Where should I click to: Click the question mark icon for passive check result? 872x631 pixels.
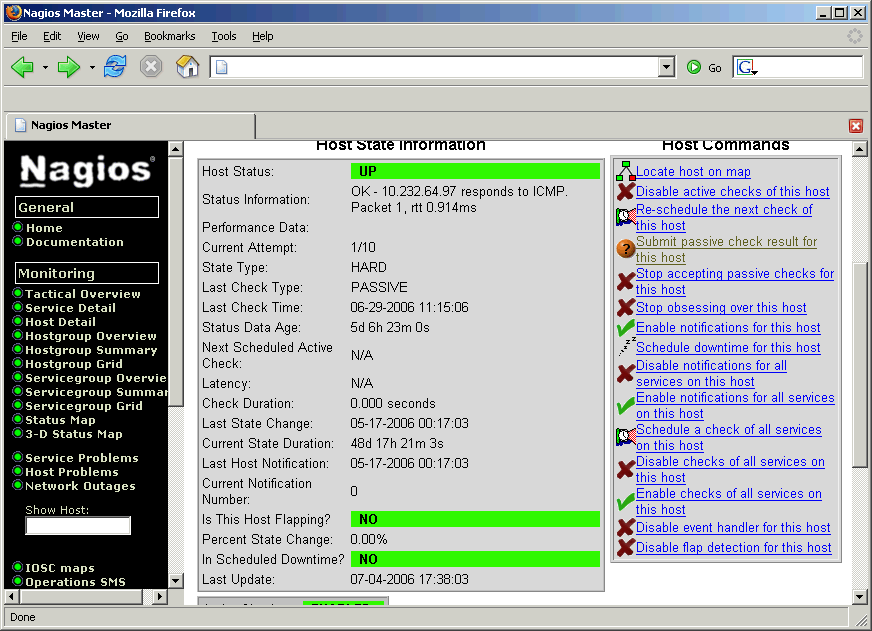pos(626,249)
